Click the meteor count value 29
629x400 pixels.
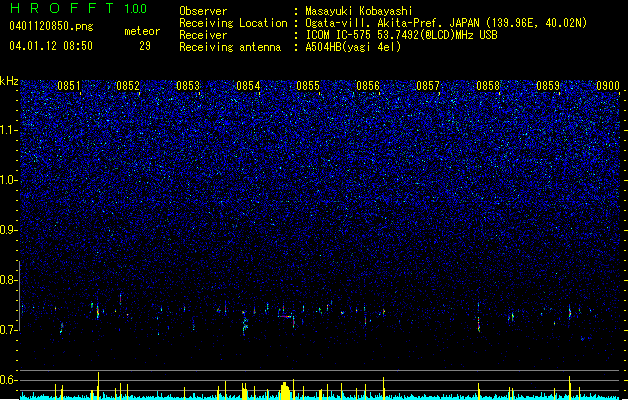point(145,46)
